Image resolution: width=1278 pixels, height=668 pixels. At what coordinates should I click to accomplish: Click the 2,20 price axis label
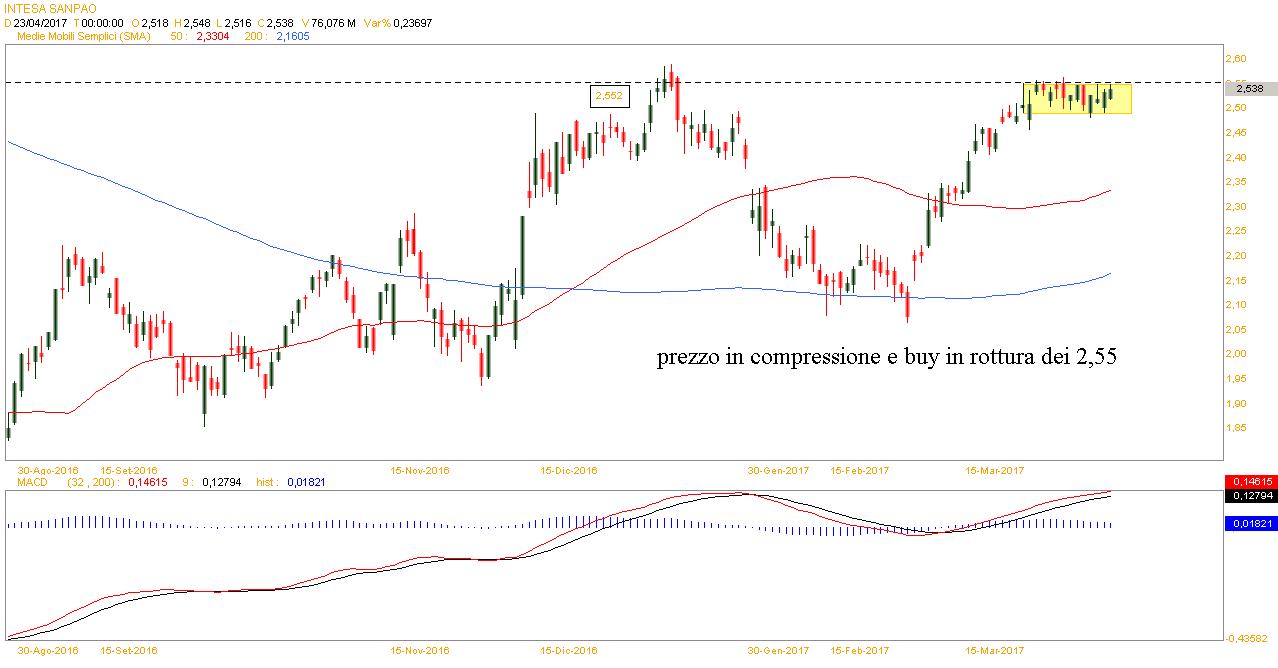click(x=1238, y=255)
